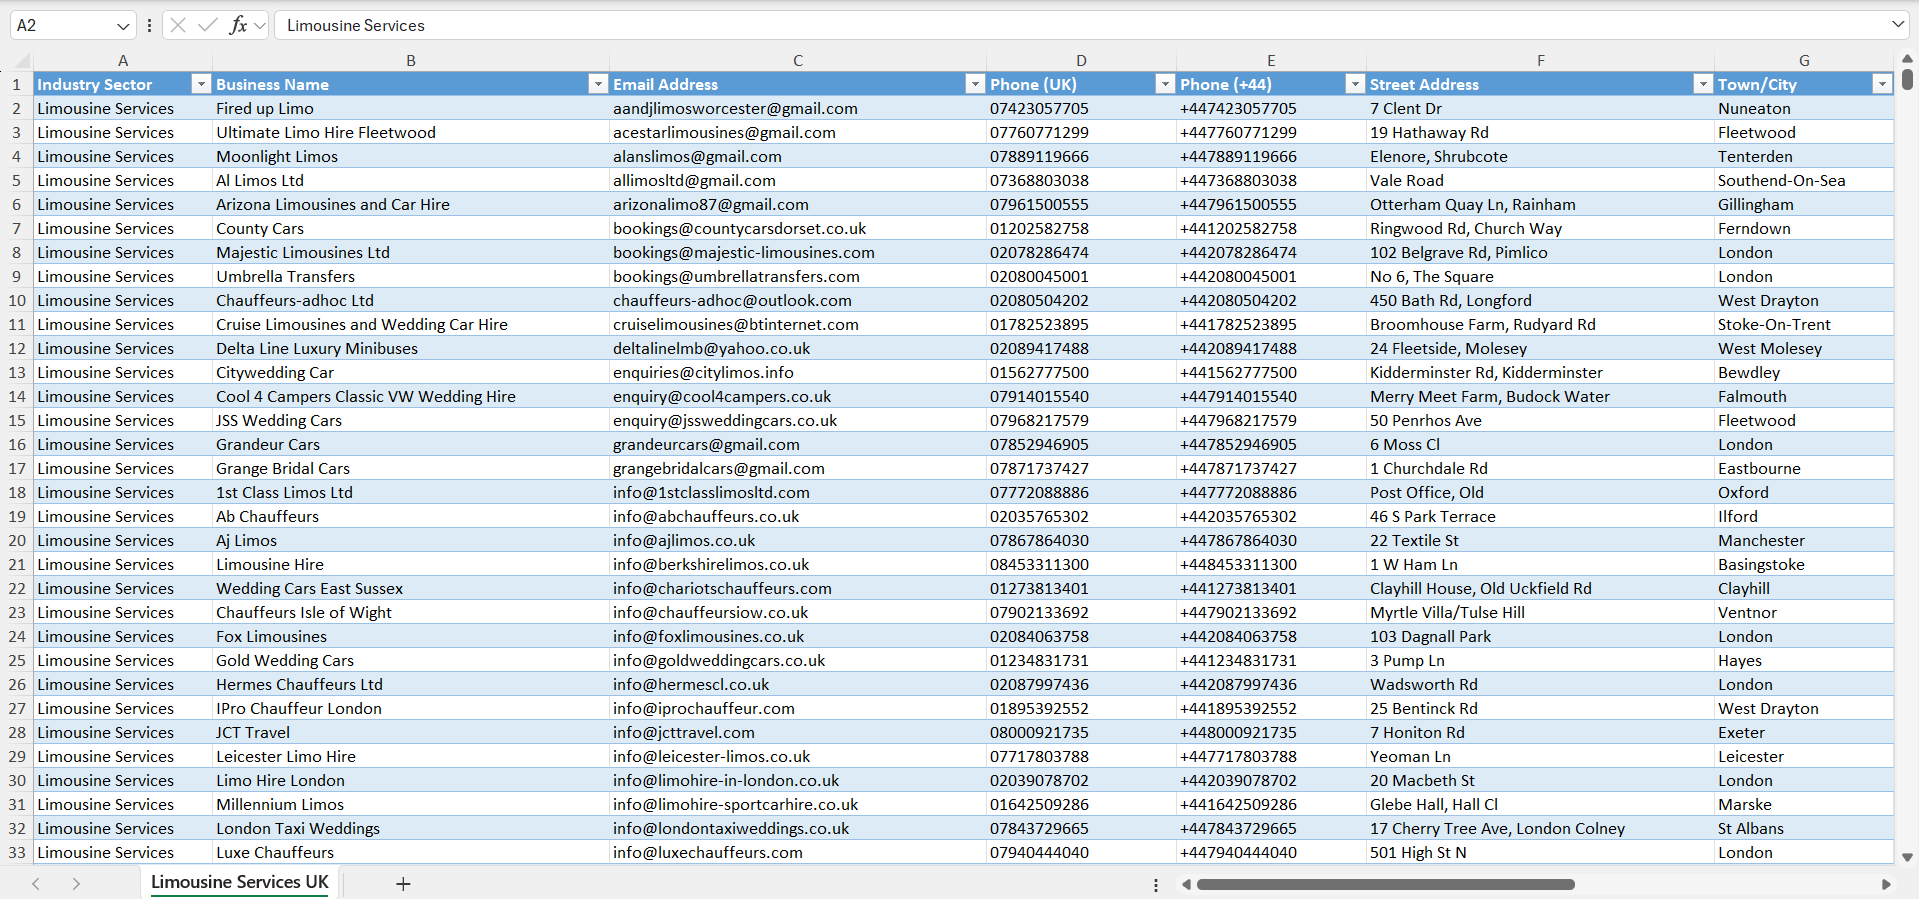Click the Cancel (X) formula bar icon

click(x=178, y=25)
